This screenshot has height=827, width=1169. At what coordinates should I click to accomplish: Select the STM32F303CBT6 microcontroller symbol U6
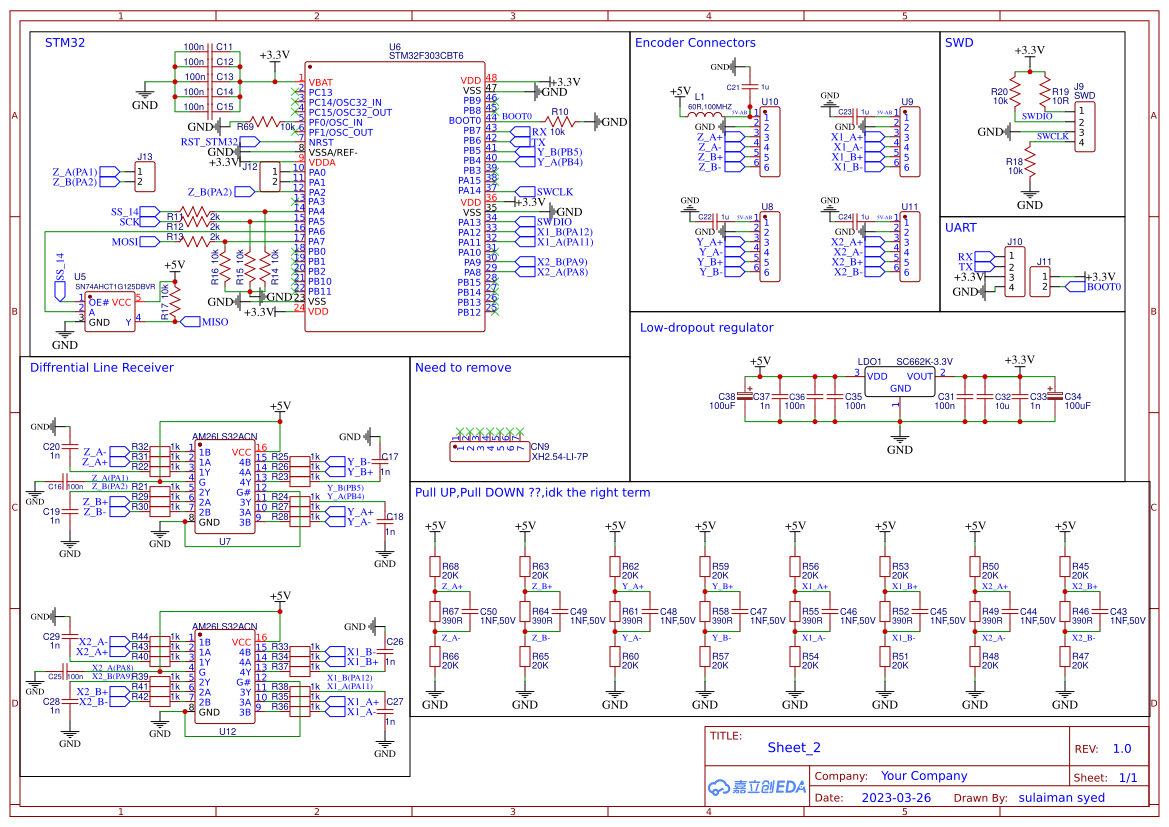pos(395,195)
